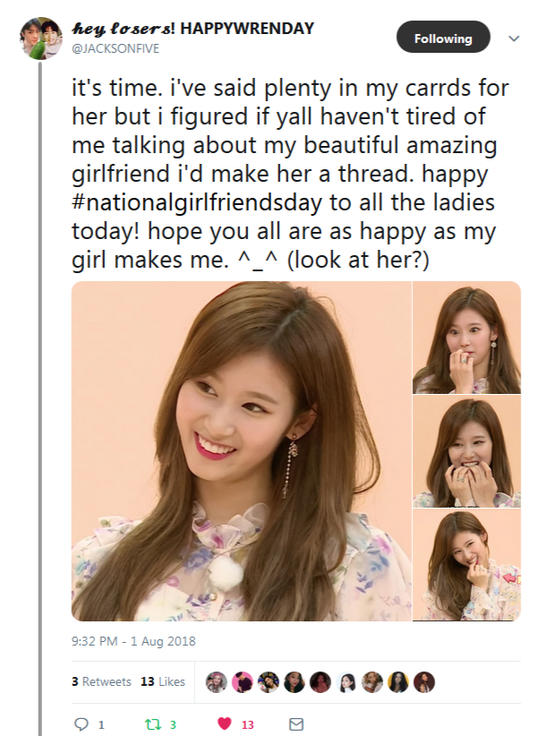Open the last liker avatar in the row
The width and height of the screenshot is (540, 736).
pyautogui.click(x=424, y=682)
